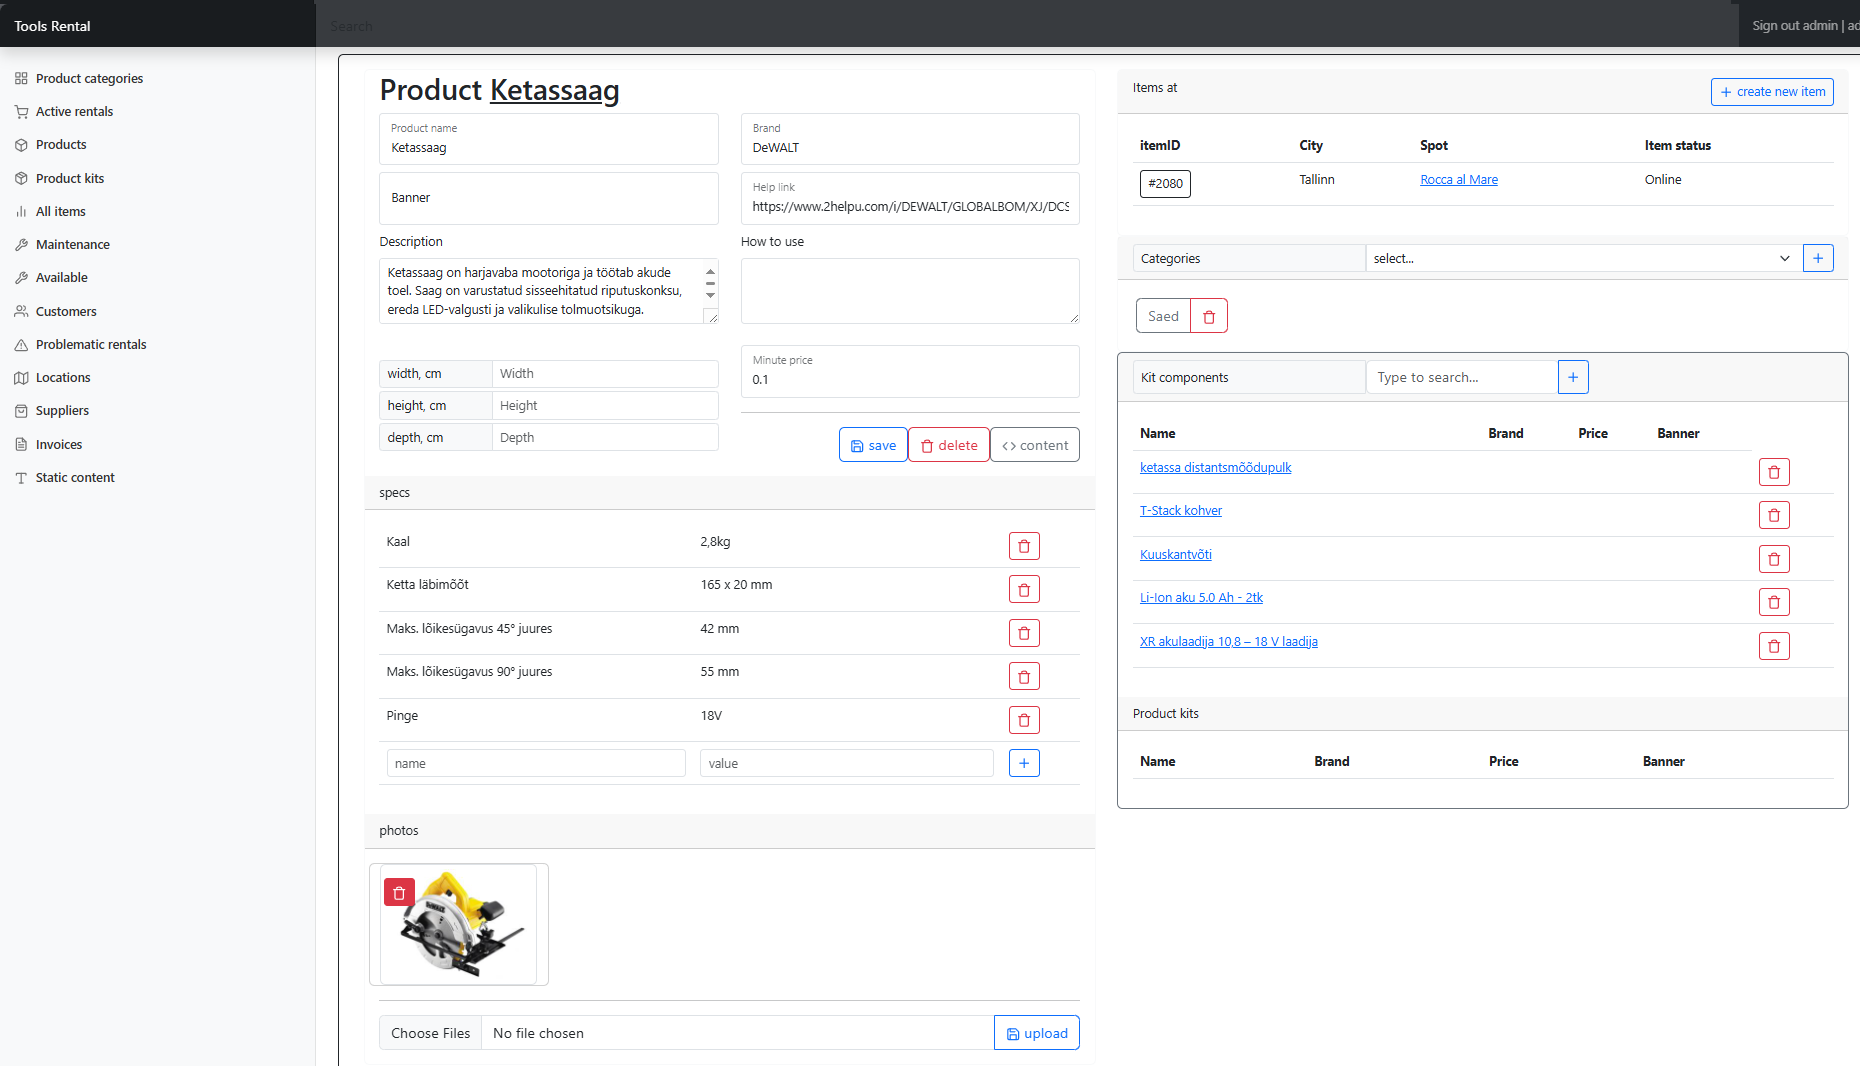Add selected category with plus icon
Image resolution: width=1860 pixels, height=1066 pixels.
tap(1817, 258)
